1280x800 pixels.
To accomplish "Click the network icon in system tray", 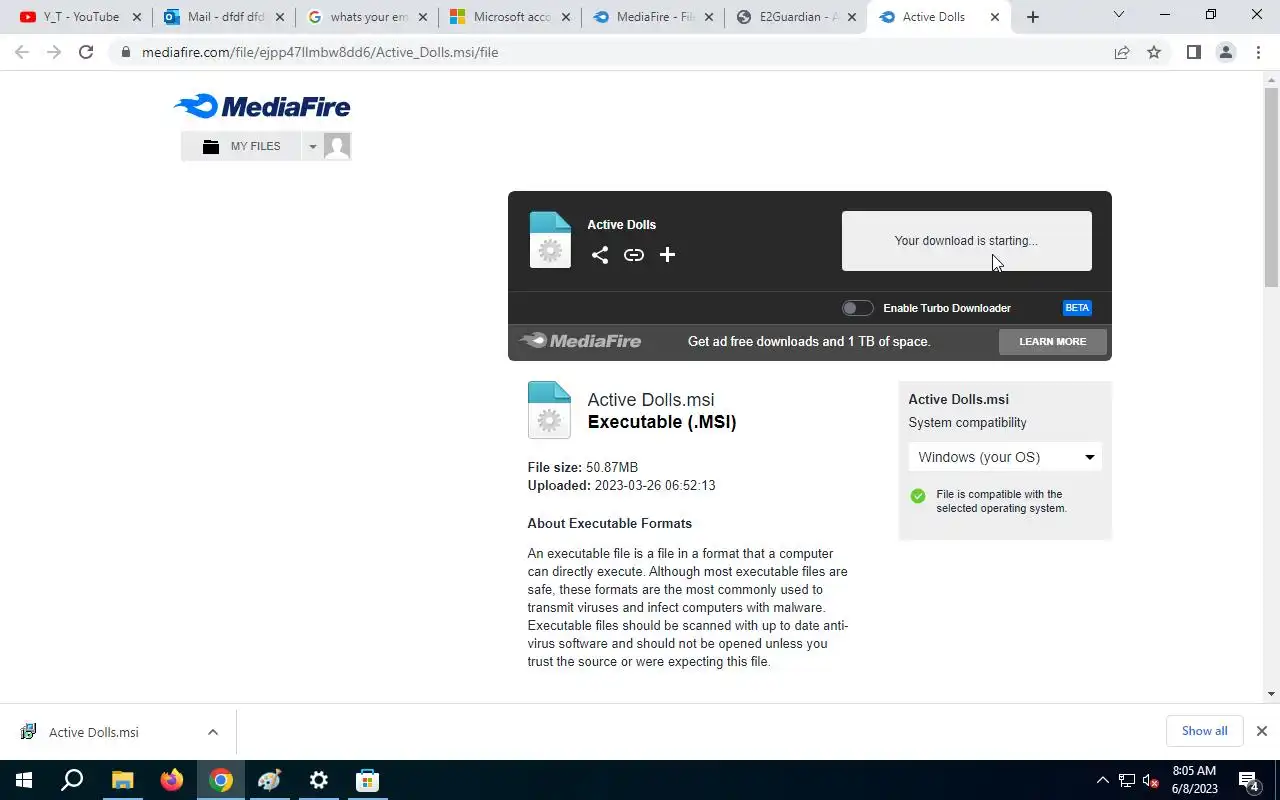I will coord(1127,780).
